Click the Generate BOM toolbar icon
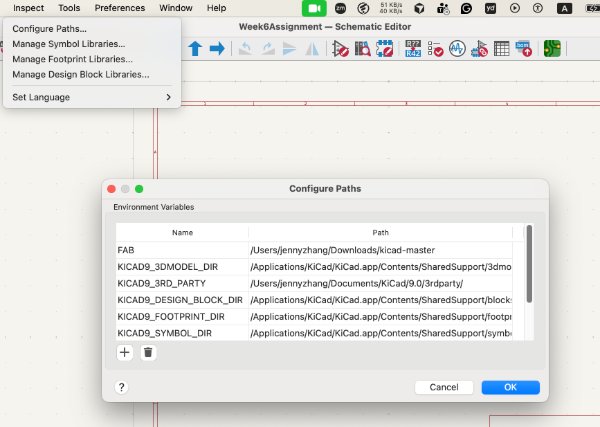 524,49
